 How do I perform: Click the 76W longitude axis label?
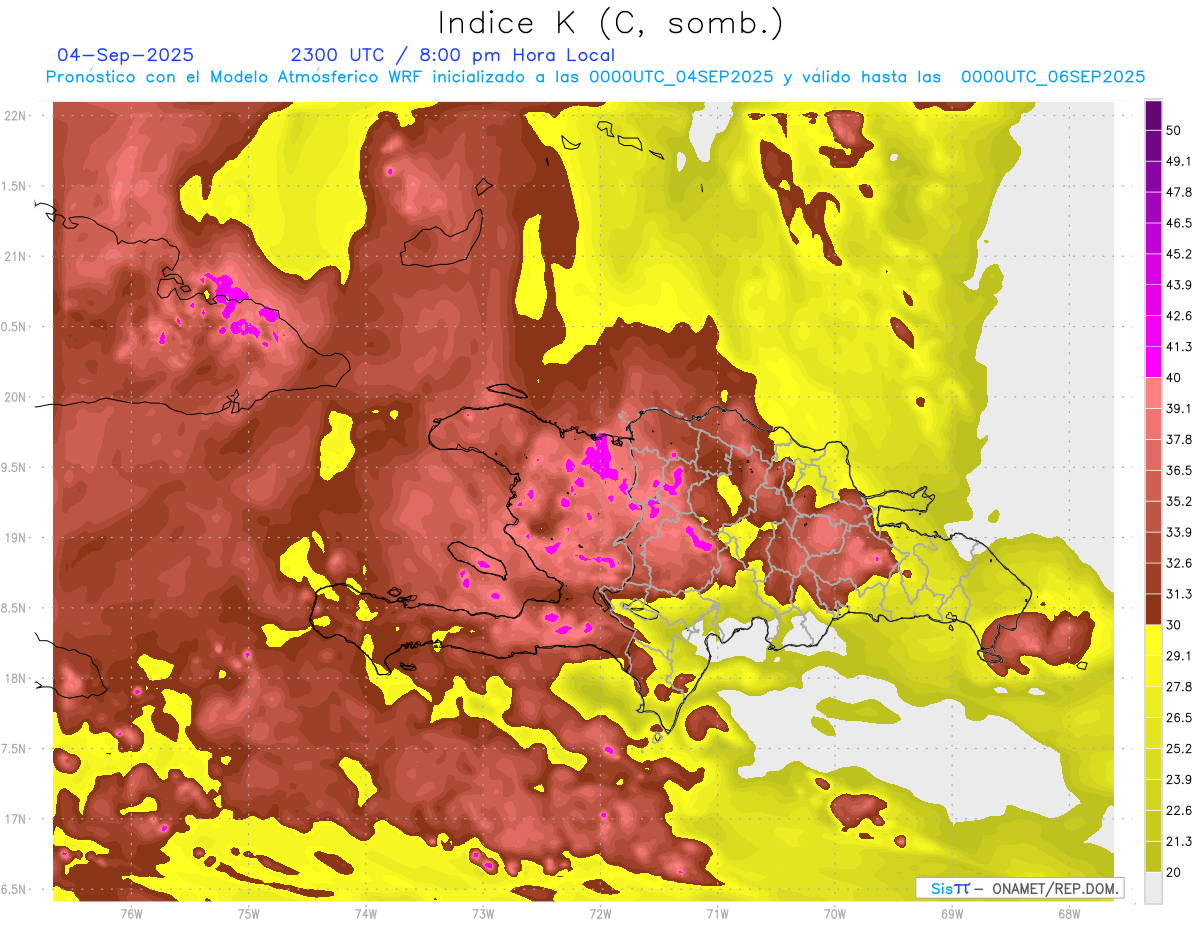tap(131, 913)
